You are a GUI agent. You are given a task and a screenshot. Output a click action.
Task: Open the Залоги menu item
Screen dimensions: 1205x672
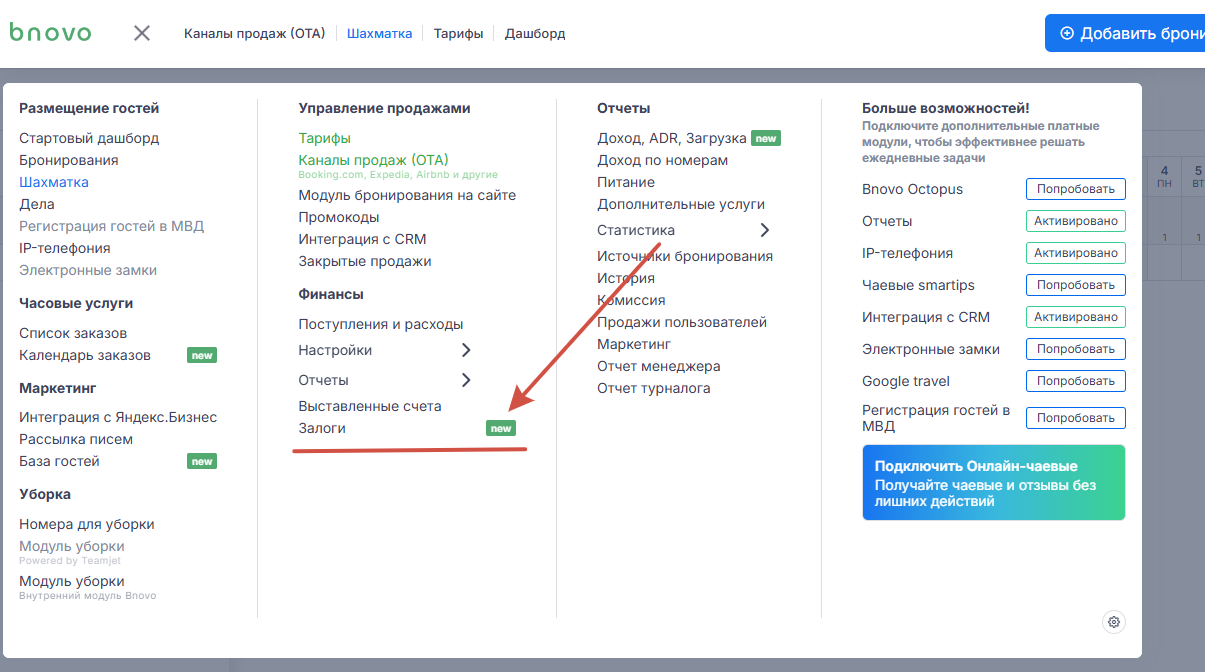pos(322,428)
